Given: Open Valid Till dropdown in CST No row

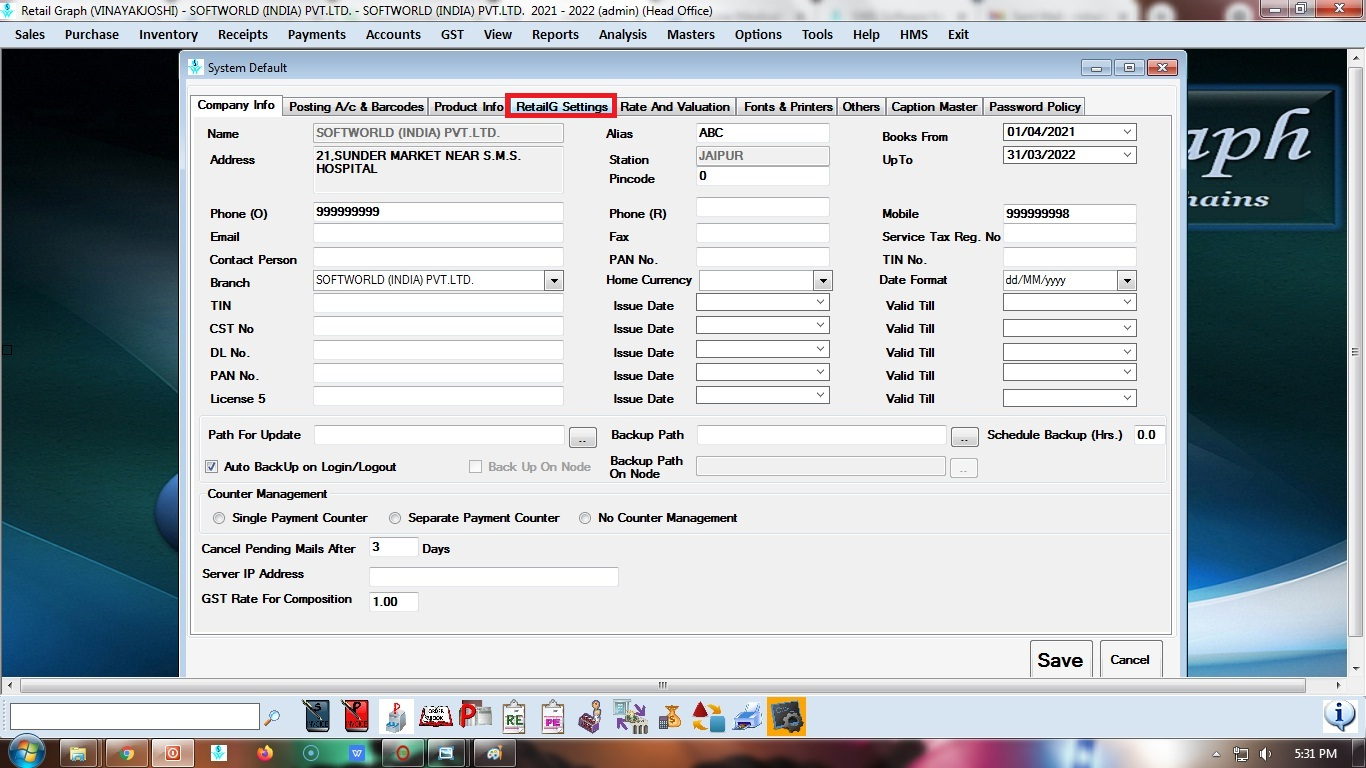Looking at the screenshot, I should point(1128,328).
